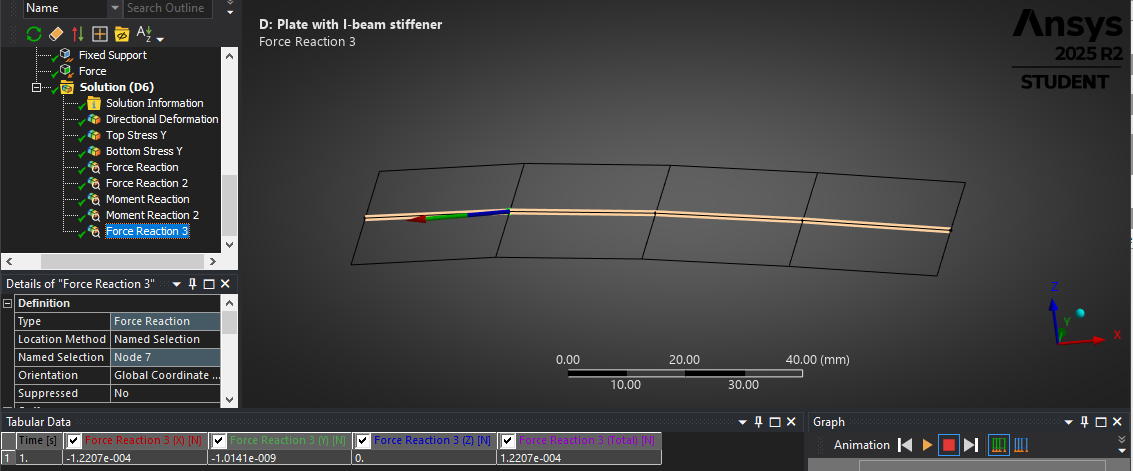The width and height of the screenshot is (1133, 471).
Task: Pin the Tabular Data panel
Action: click(x=759, y=422)
